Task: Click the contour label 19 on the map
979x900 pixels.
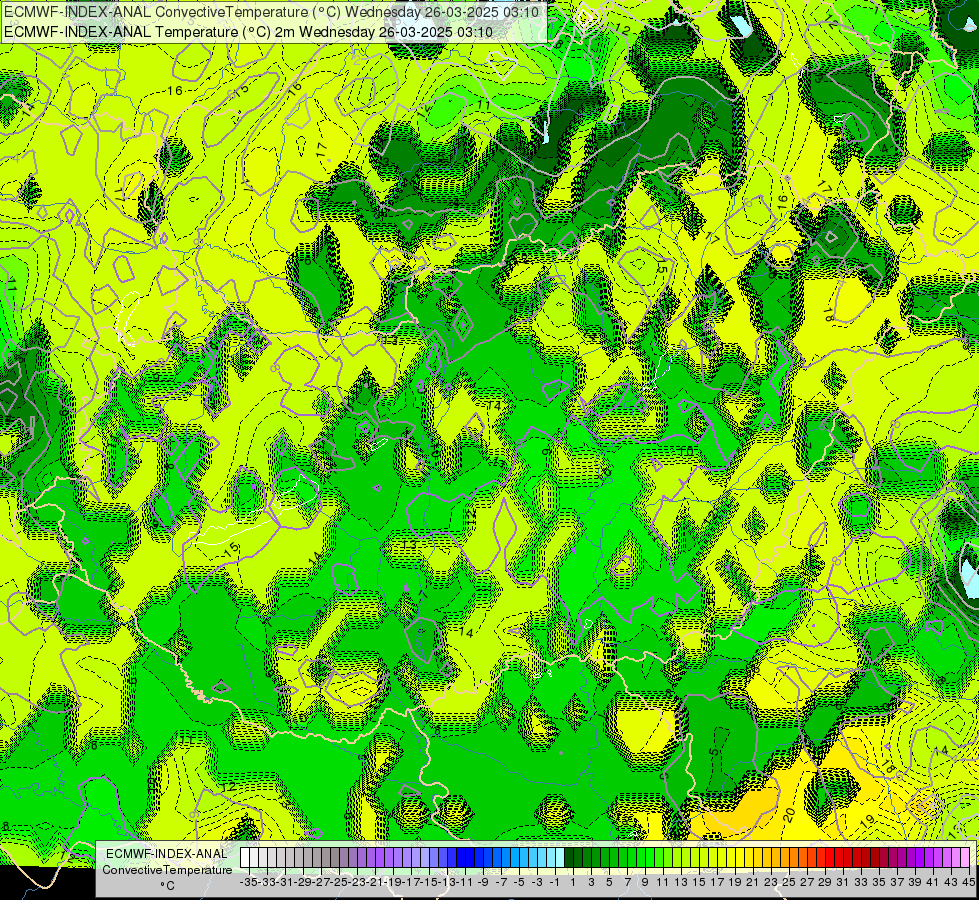Action: [867, 822]
